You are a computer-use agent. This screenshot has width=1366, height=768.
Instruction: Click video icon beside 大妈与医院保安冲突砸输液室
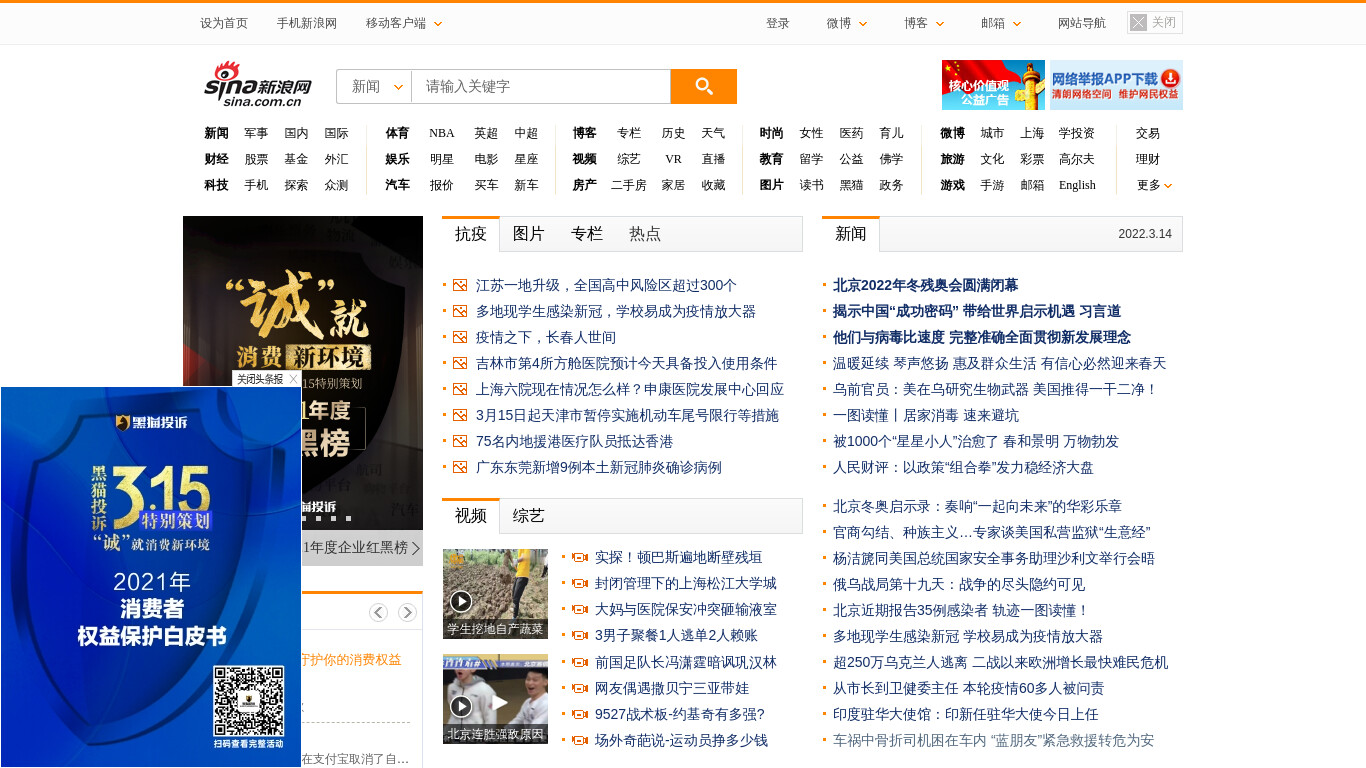click(579, 609)
